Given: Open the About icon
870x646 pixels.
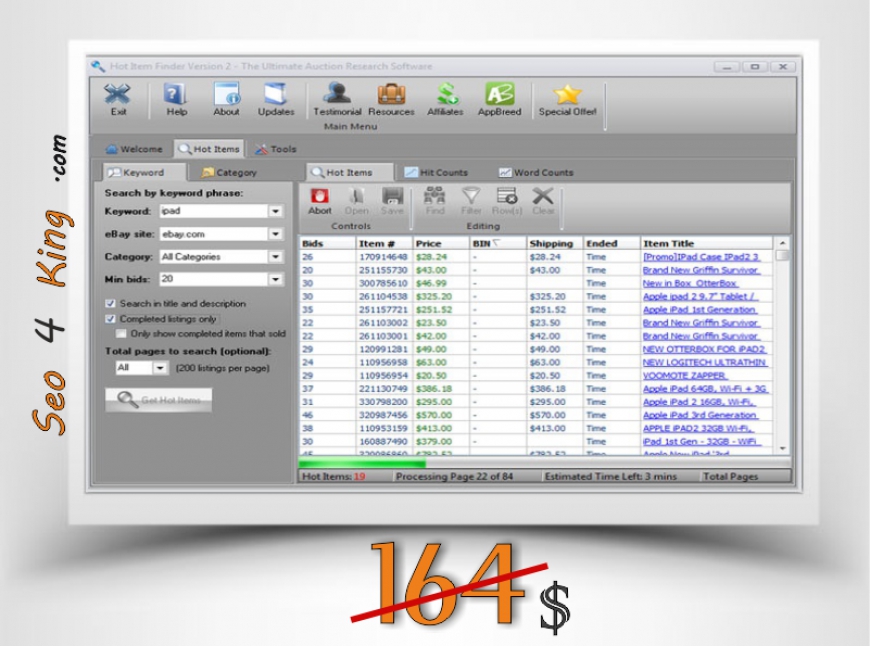Looking at the screenshot, I should 226,94.
